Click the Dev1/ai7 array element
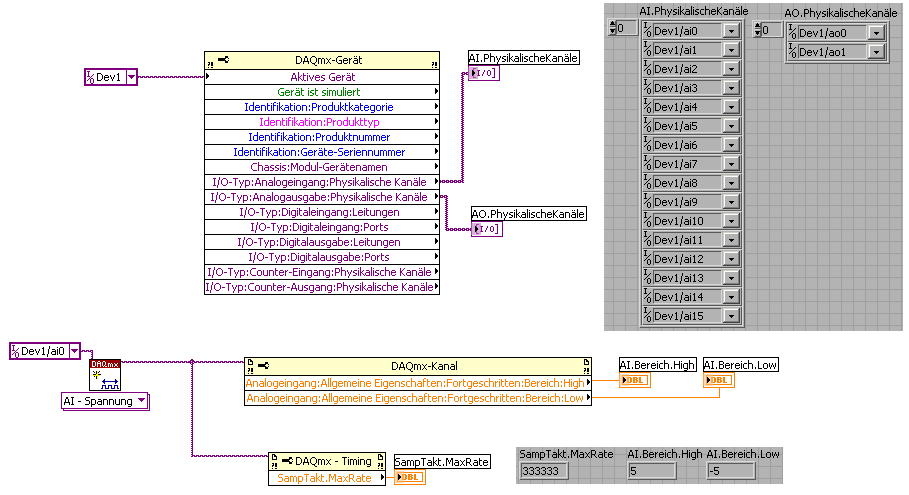The height and width of the screenshot is (495, 909). [x=691, y=164]
